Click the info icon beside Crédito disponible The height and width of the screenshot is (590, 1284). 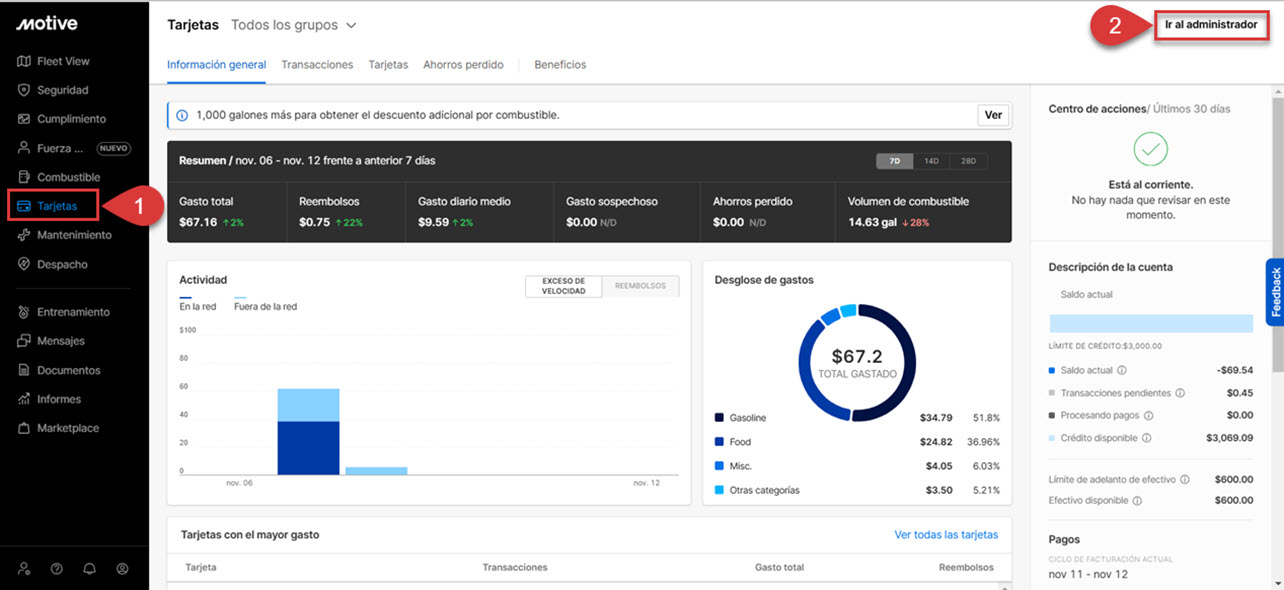1146,438
